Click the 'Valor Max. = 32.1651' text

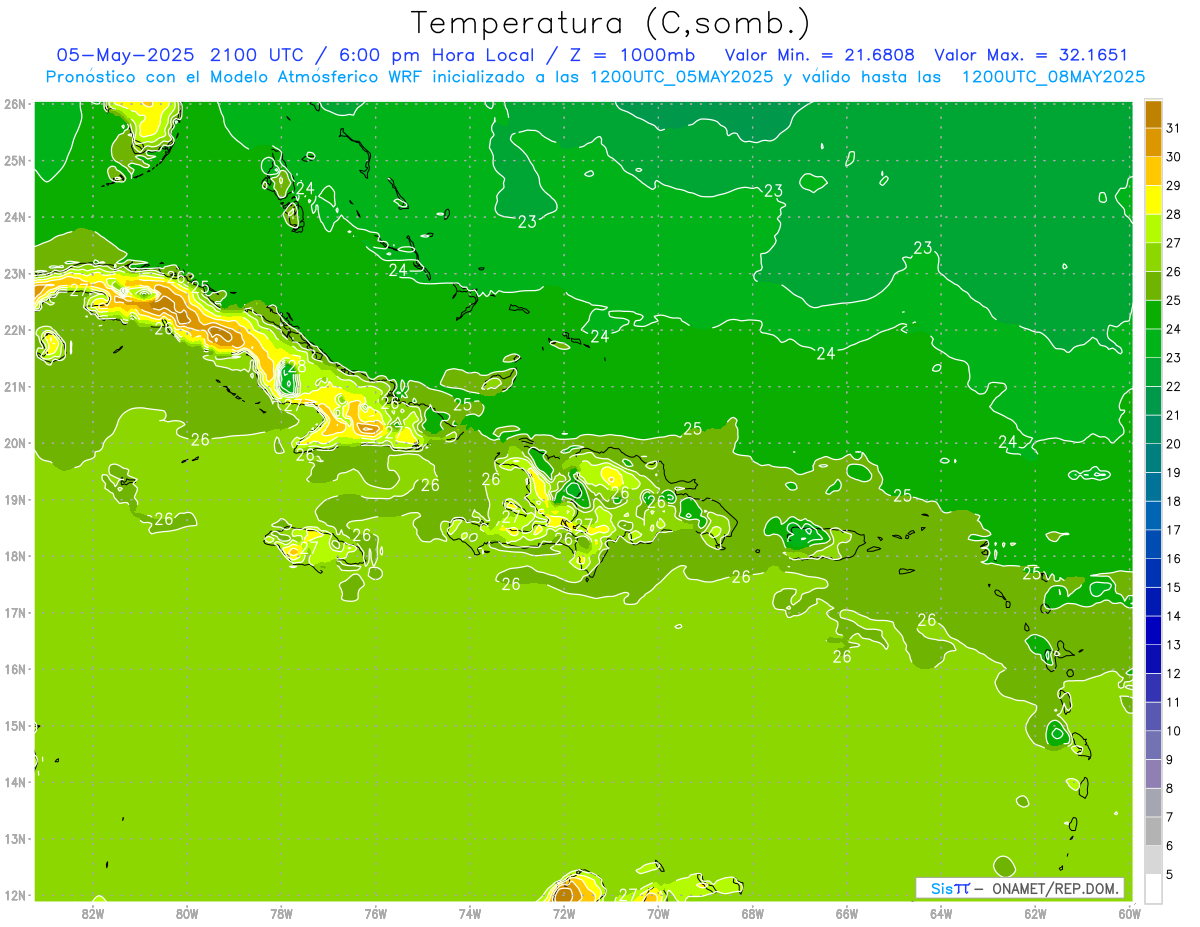tap(1031, 55)
